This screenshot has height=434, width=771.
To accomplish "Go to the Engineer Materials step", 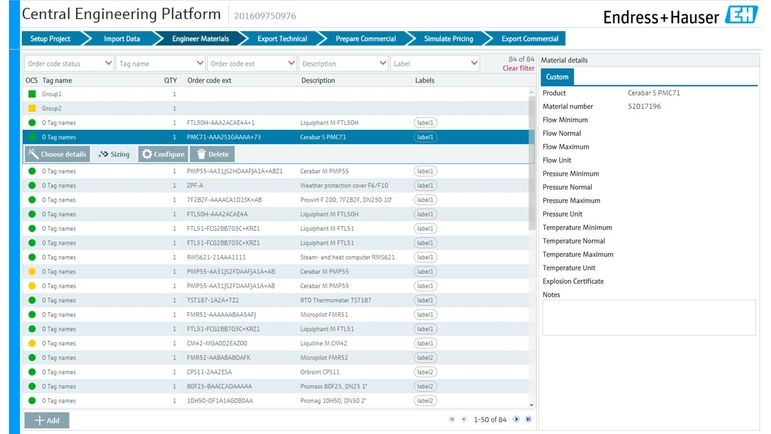I will 200,39.
